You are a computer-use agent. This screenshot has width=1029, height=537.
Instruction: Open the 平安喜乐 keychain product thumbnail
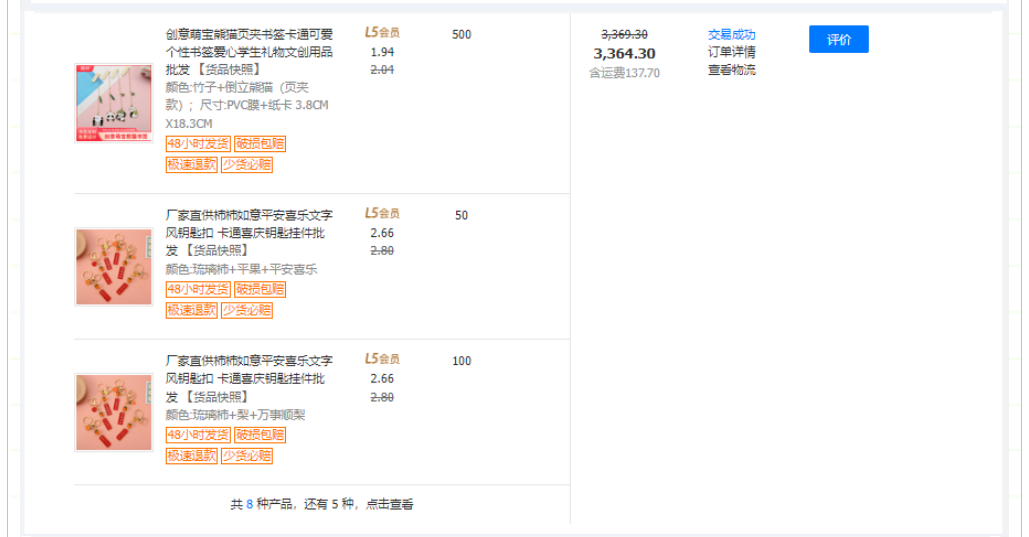113,267
